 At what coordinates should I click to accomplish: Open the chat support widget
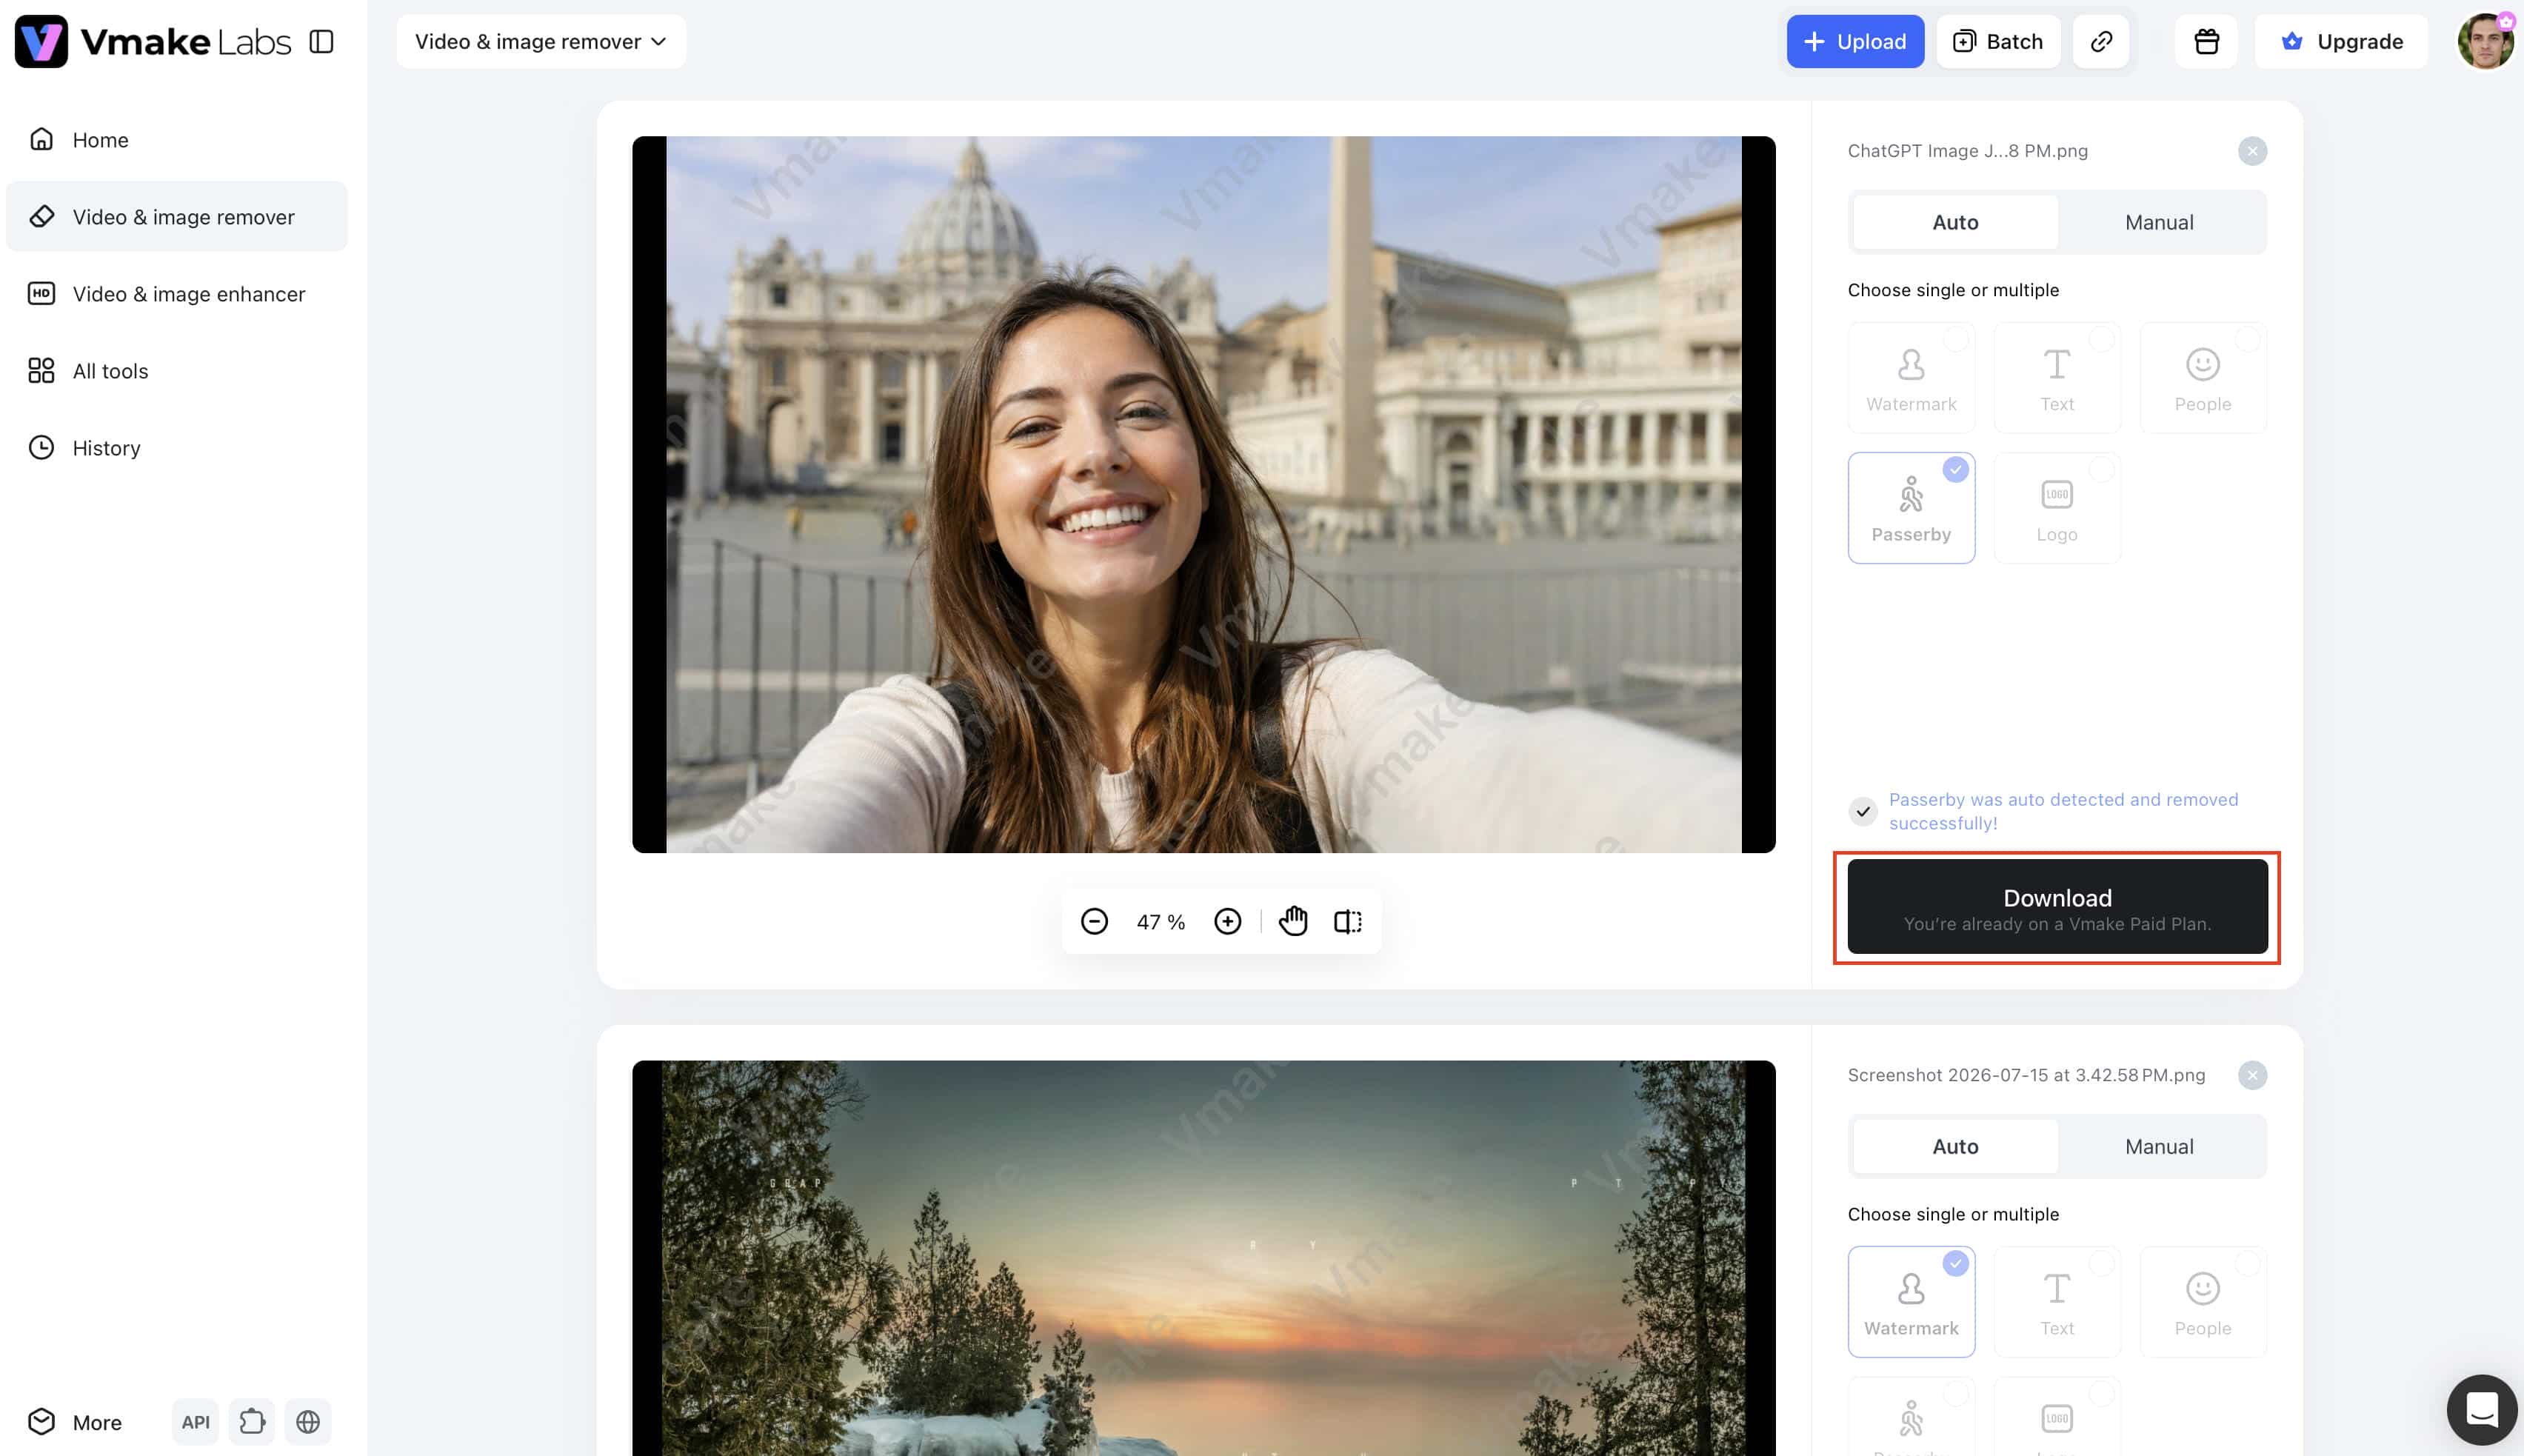(x=2482, y=1410)
